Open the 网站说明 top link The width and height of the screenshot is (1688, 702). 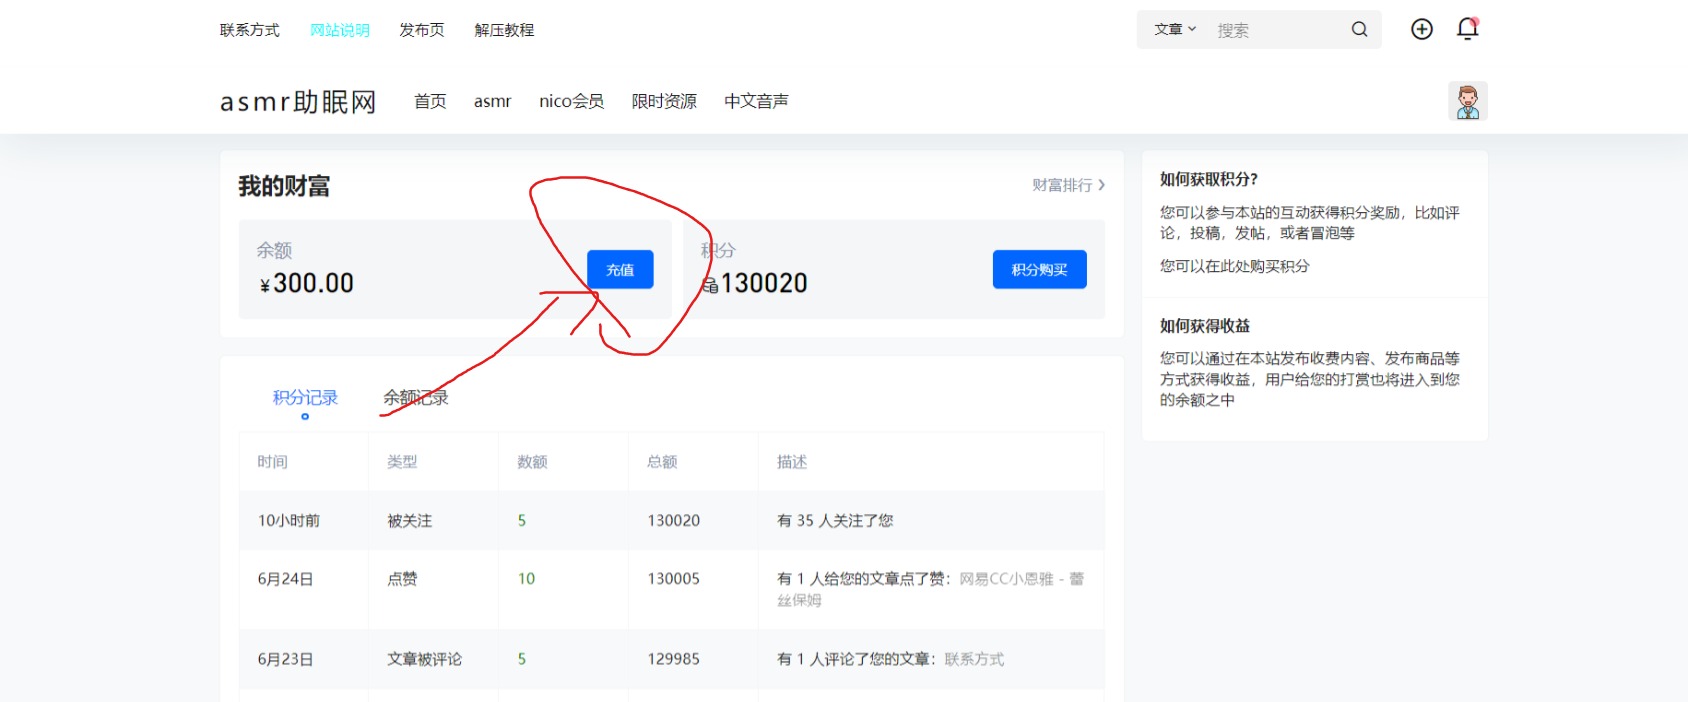click(x=340, y=30)
